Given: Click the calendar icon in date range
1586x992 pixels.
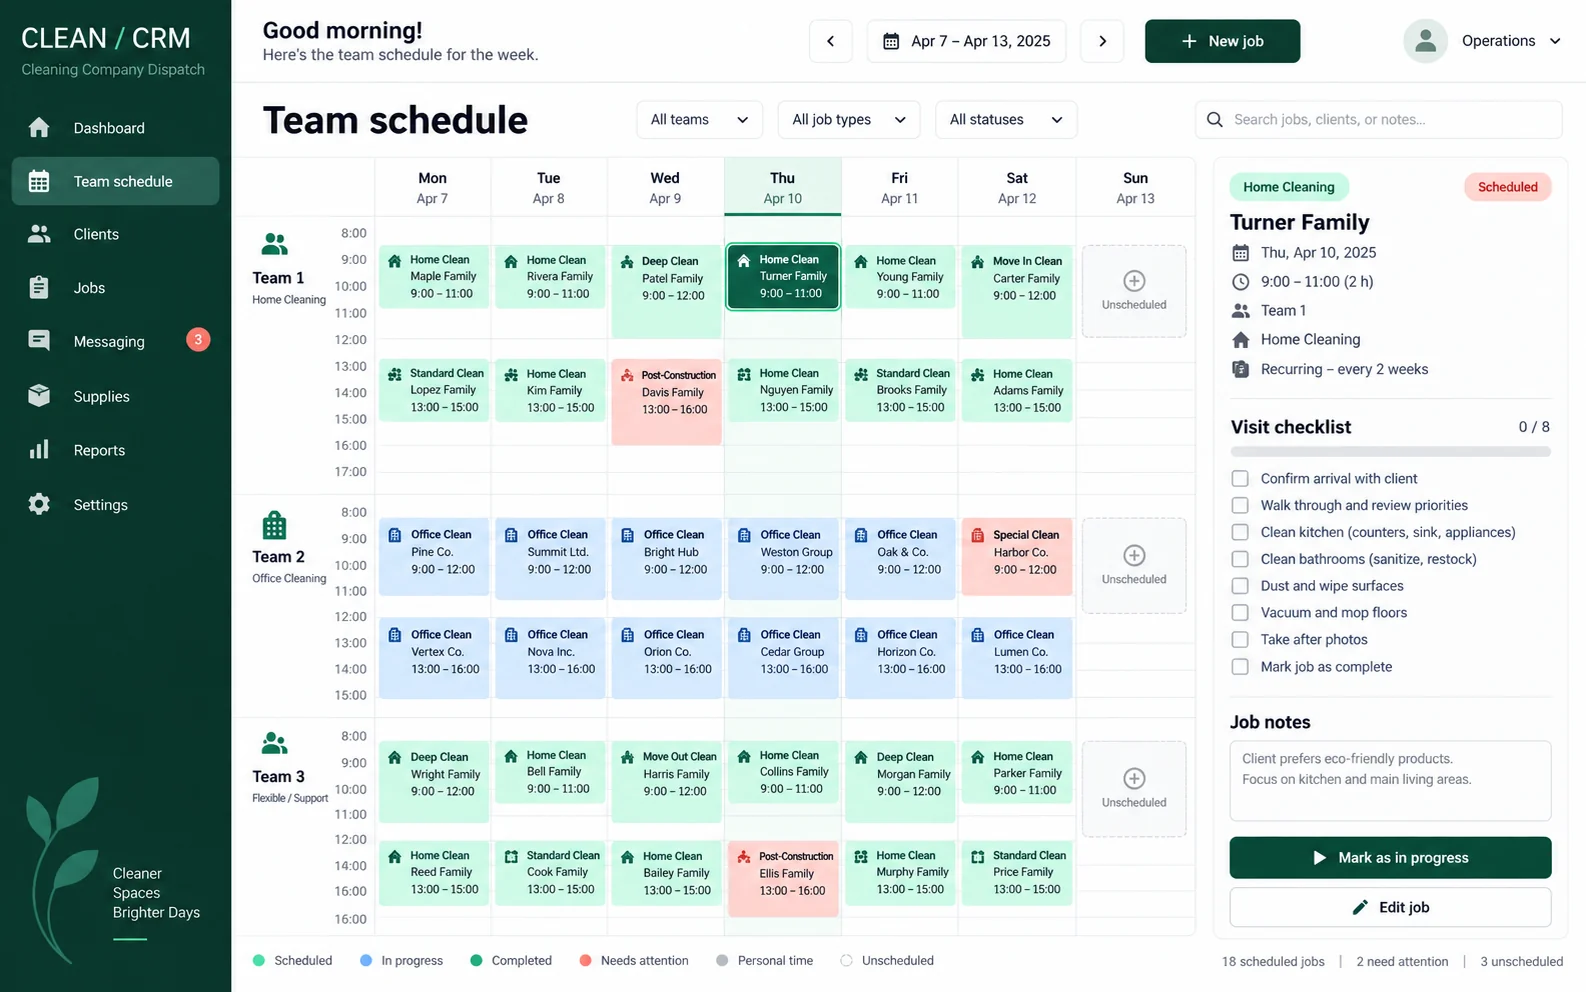Looking at the screenshot, I should pyautogui.click(x=891, y=41).
